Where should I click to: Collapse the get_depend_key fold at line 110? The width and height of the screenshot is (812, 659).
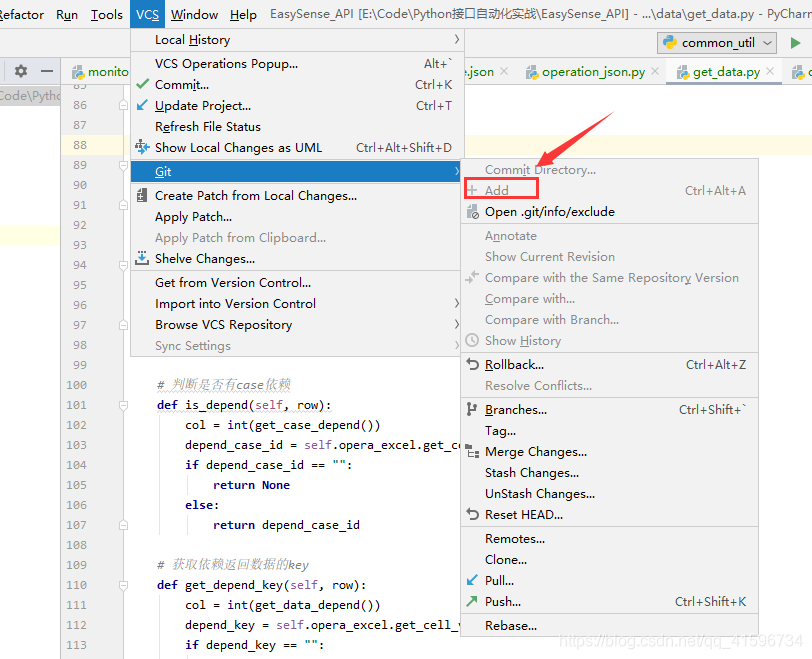(x=123, y=585)
